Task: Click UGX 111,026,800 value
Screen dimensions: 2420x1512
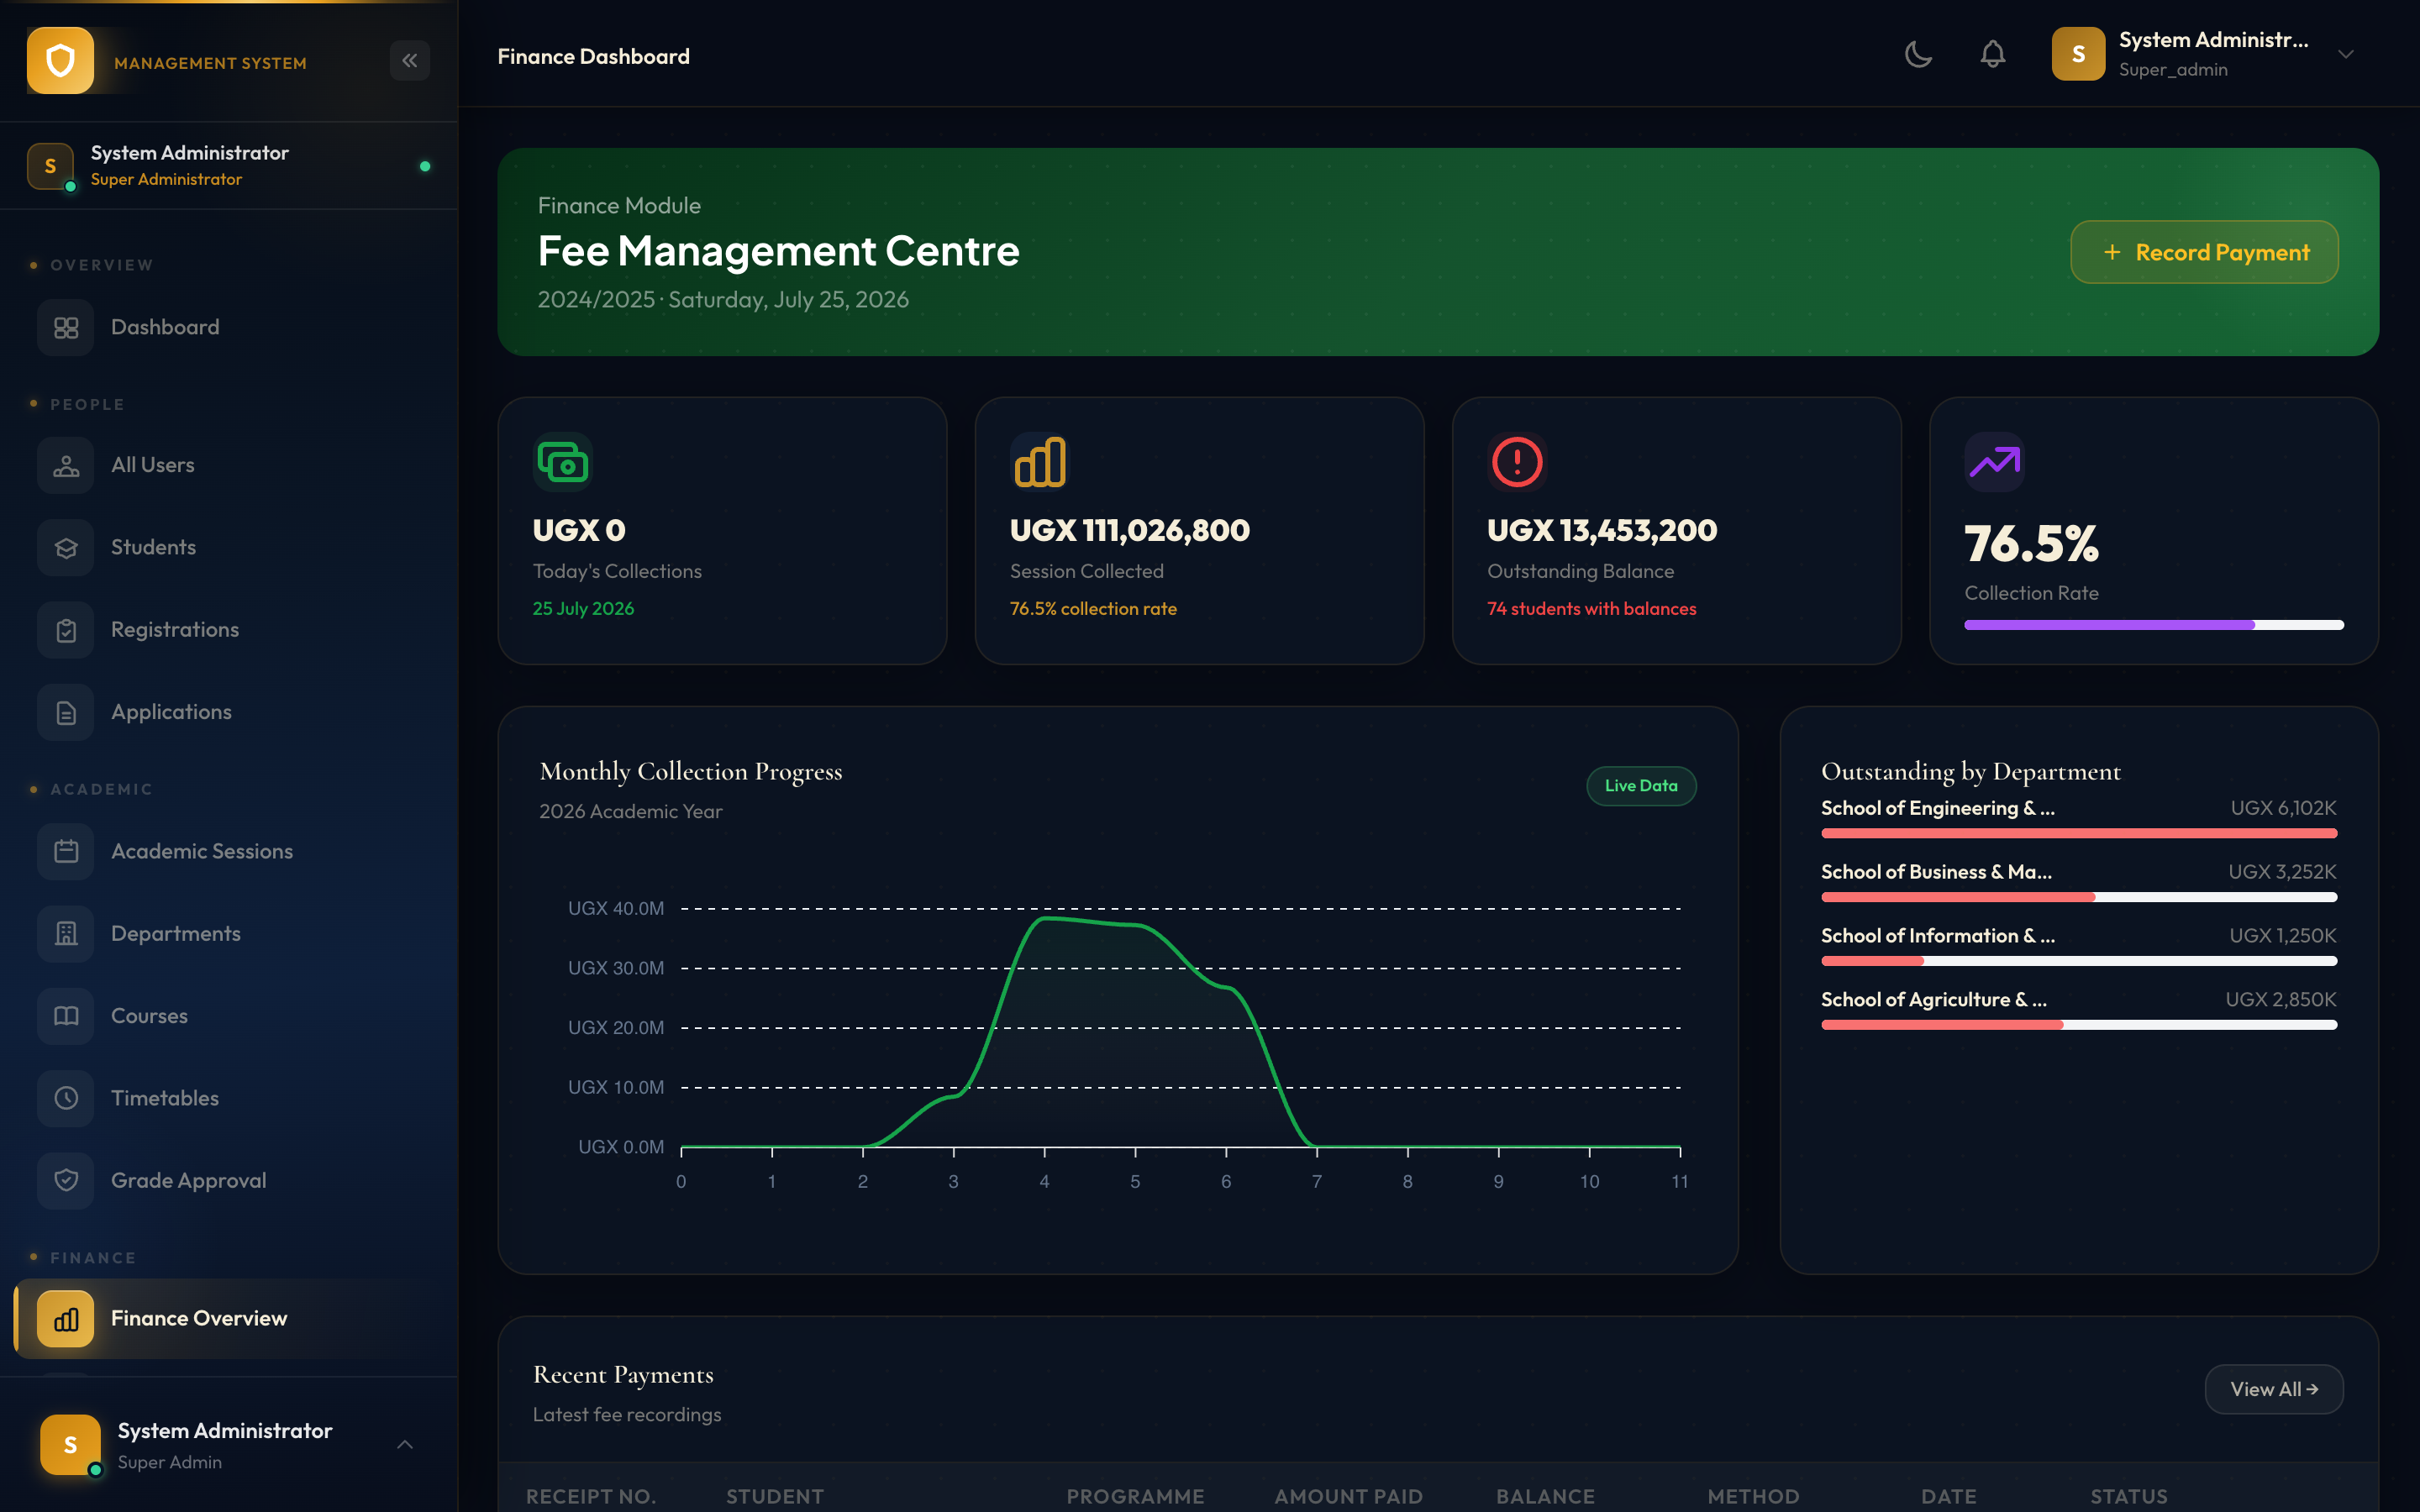Action: (1130, 530)
